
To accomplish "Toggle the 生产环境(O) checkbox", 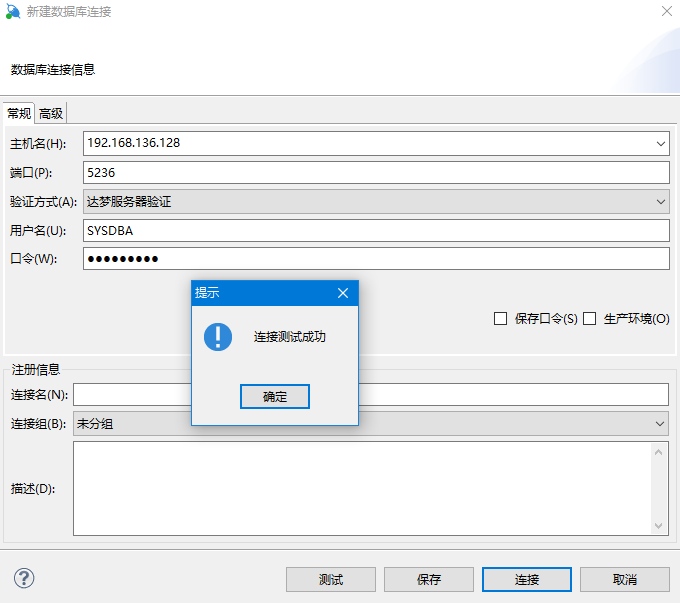I will click(589, 318).
